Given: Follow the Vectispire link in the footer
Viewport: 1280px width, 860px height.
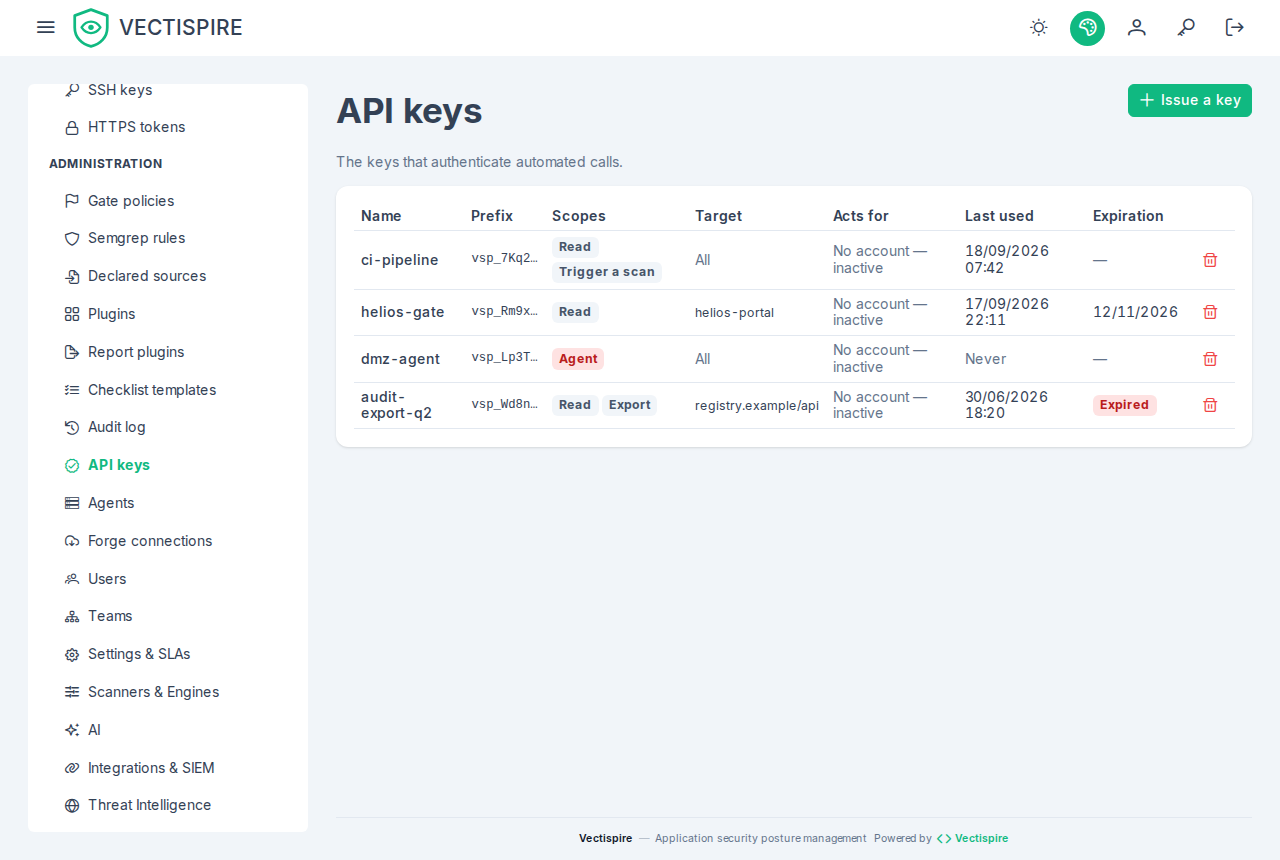Looking at the screenshot, I should click(x=972, y=838).
